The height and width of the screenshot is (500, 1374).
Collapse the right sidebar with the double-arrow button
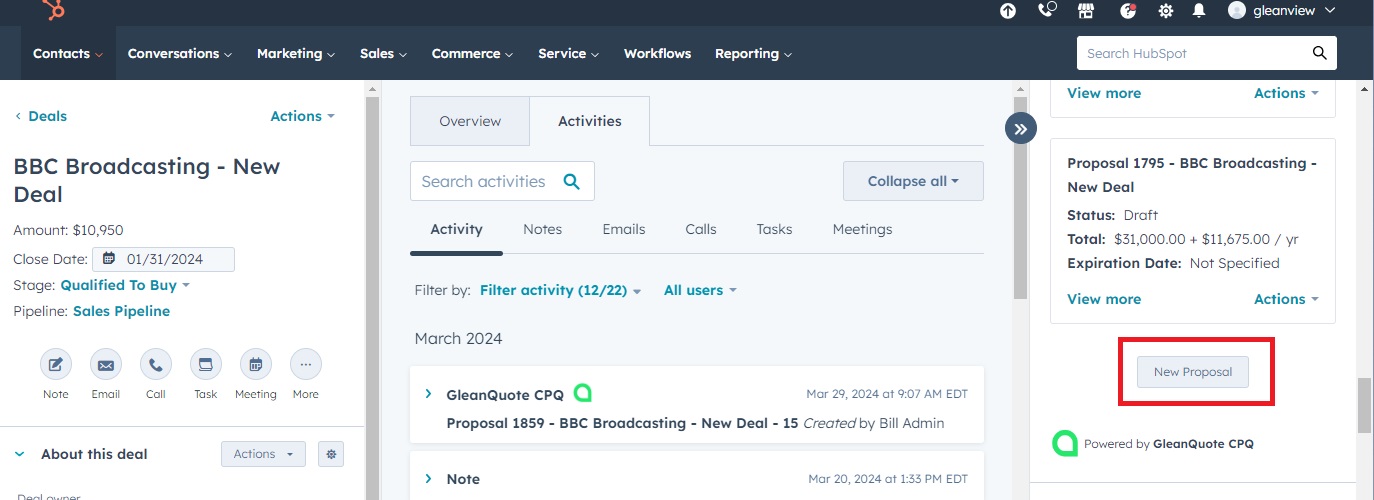(1021, 128)
